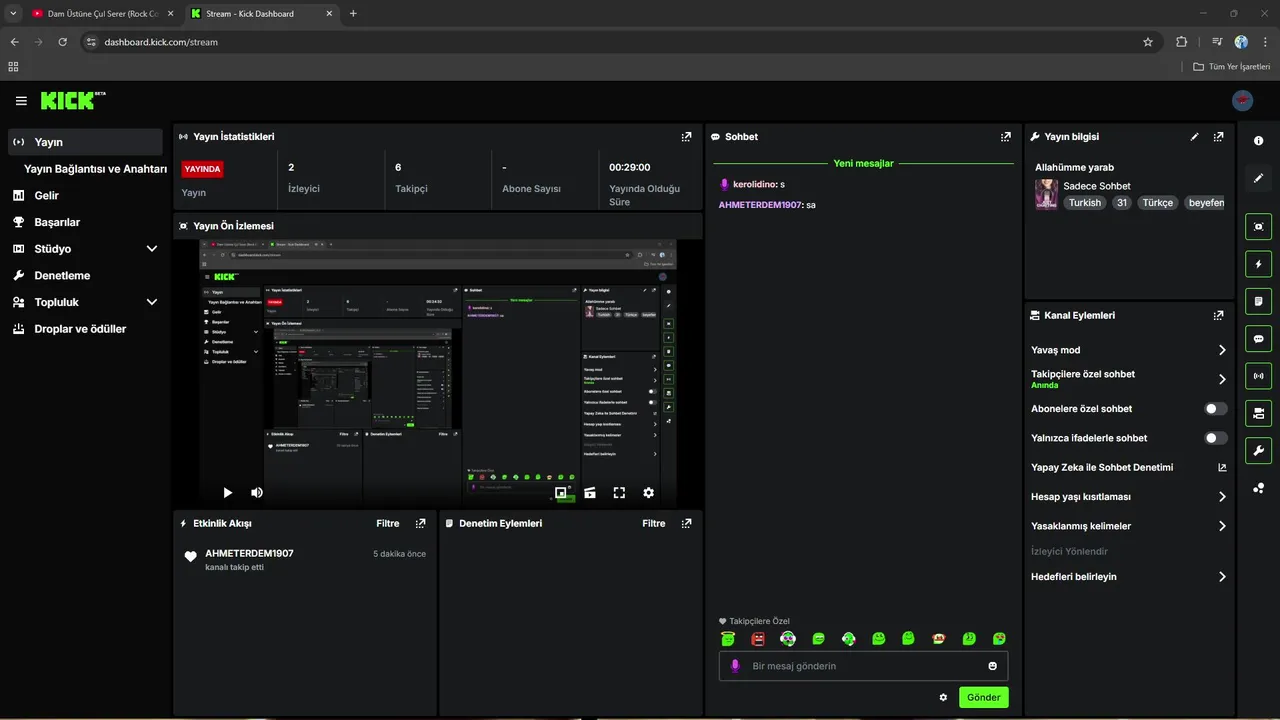This screenshot has width=1280, height=720.
Task: Toggle the chat bubble widget in the right rail
Action: pos(1259,338)
